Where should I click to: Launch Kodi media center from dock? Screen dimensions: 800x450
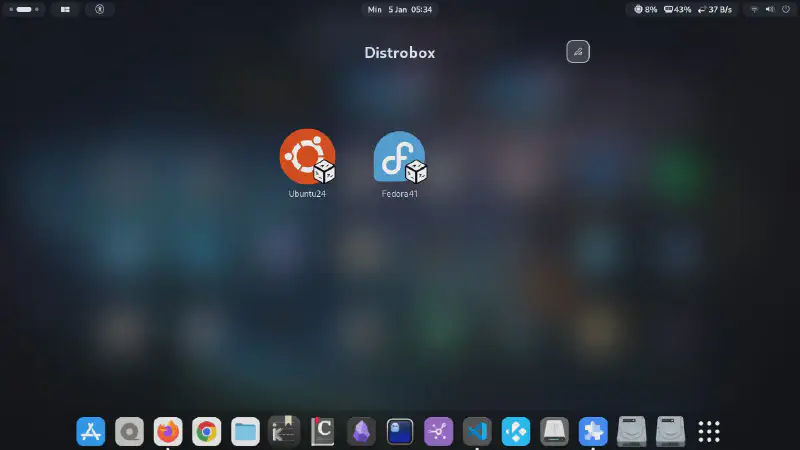[515, 431]
